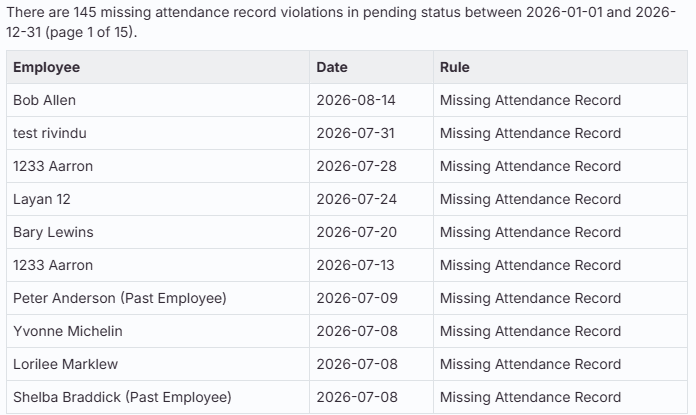This screenshot has width=696, height=415.
Task: Select the date 2026-07-09 cell
Action: point(371,298)
